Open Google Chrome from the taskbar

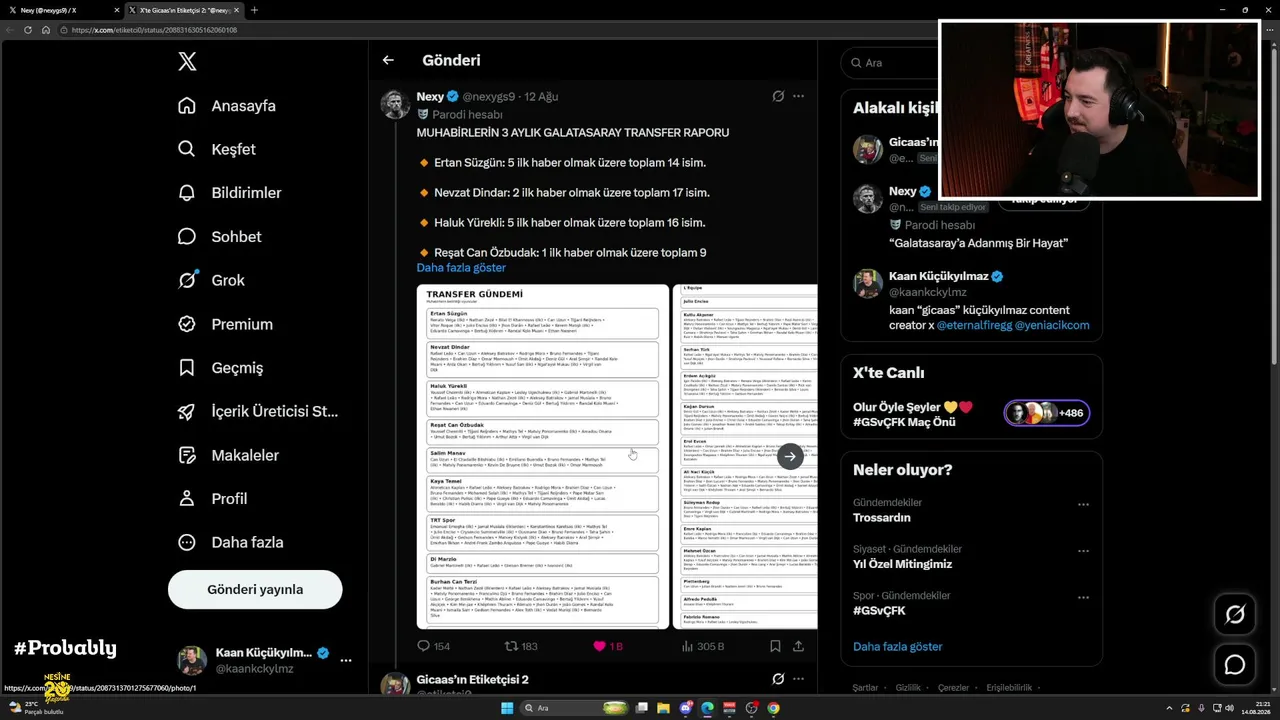pyautogui.click(x=773, y=708)
